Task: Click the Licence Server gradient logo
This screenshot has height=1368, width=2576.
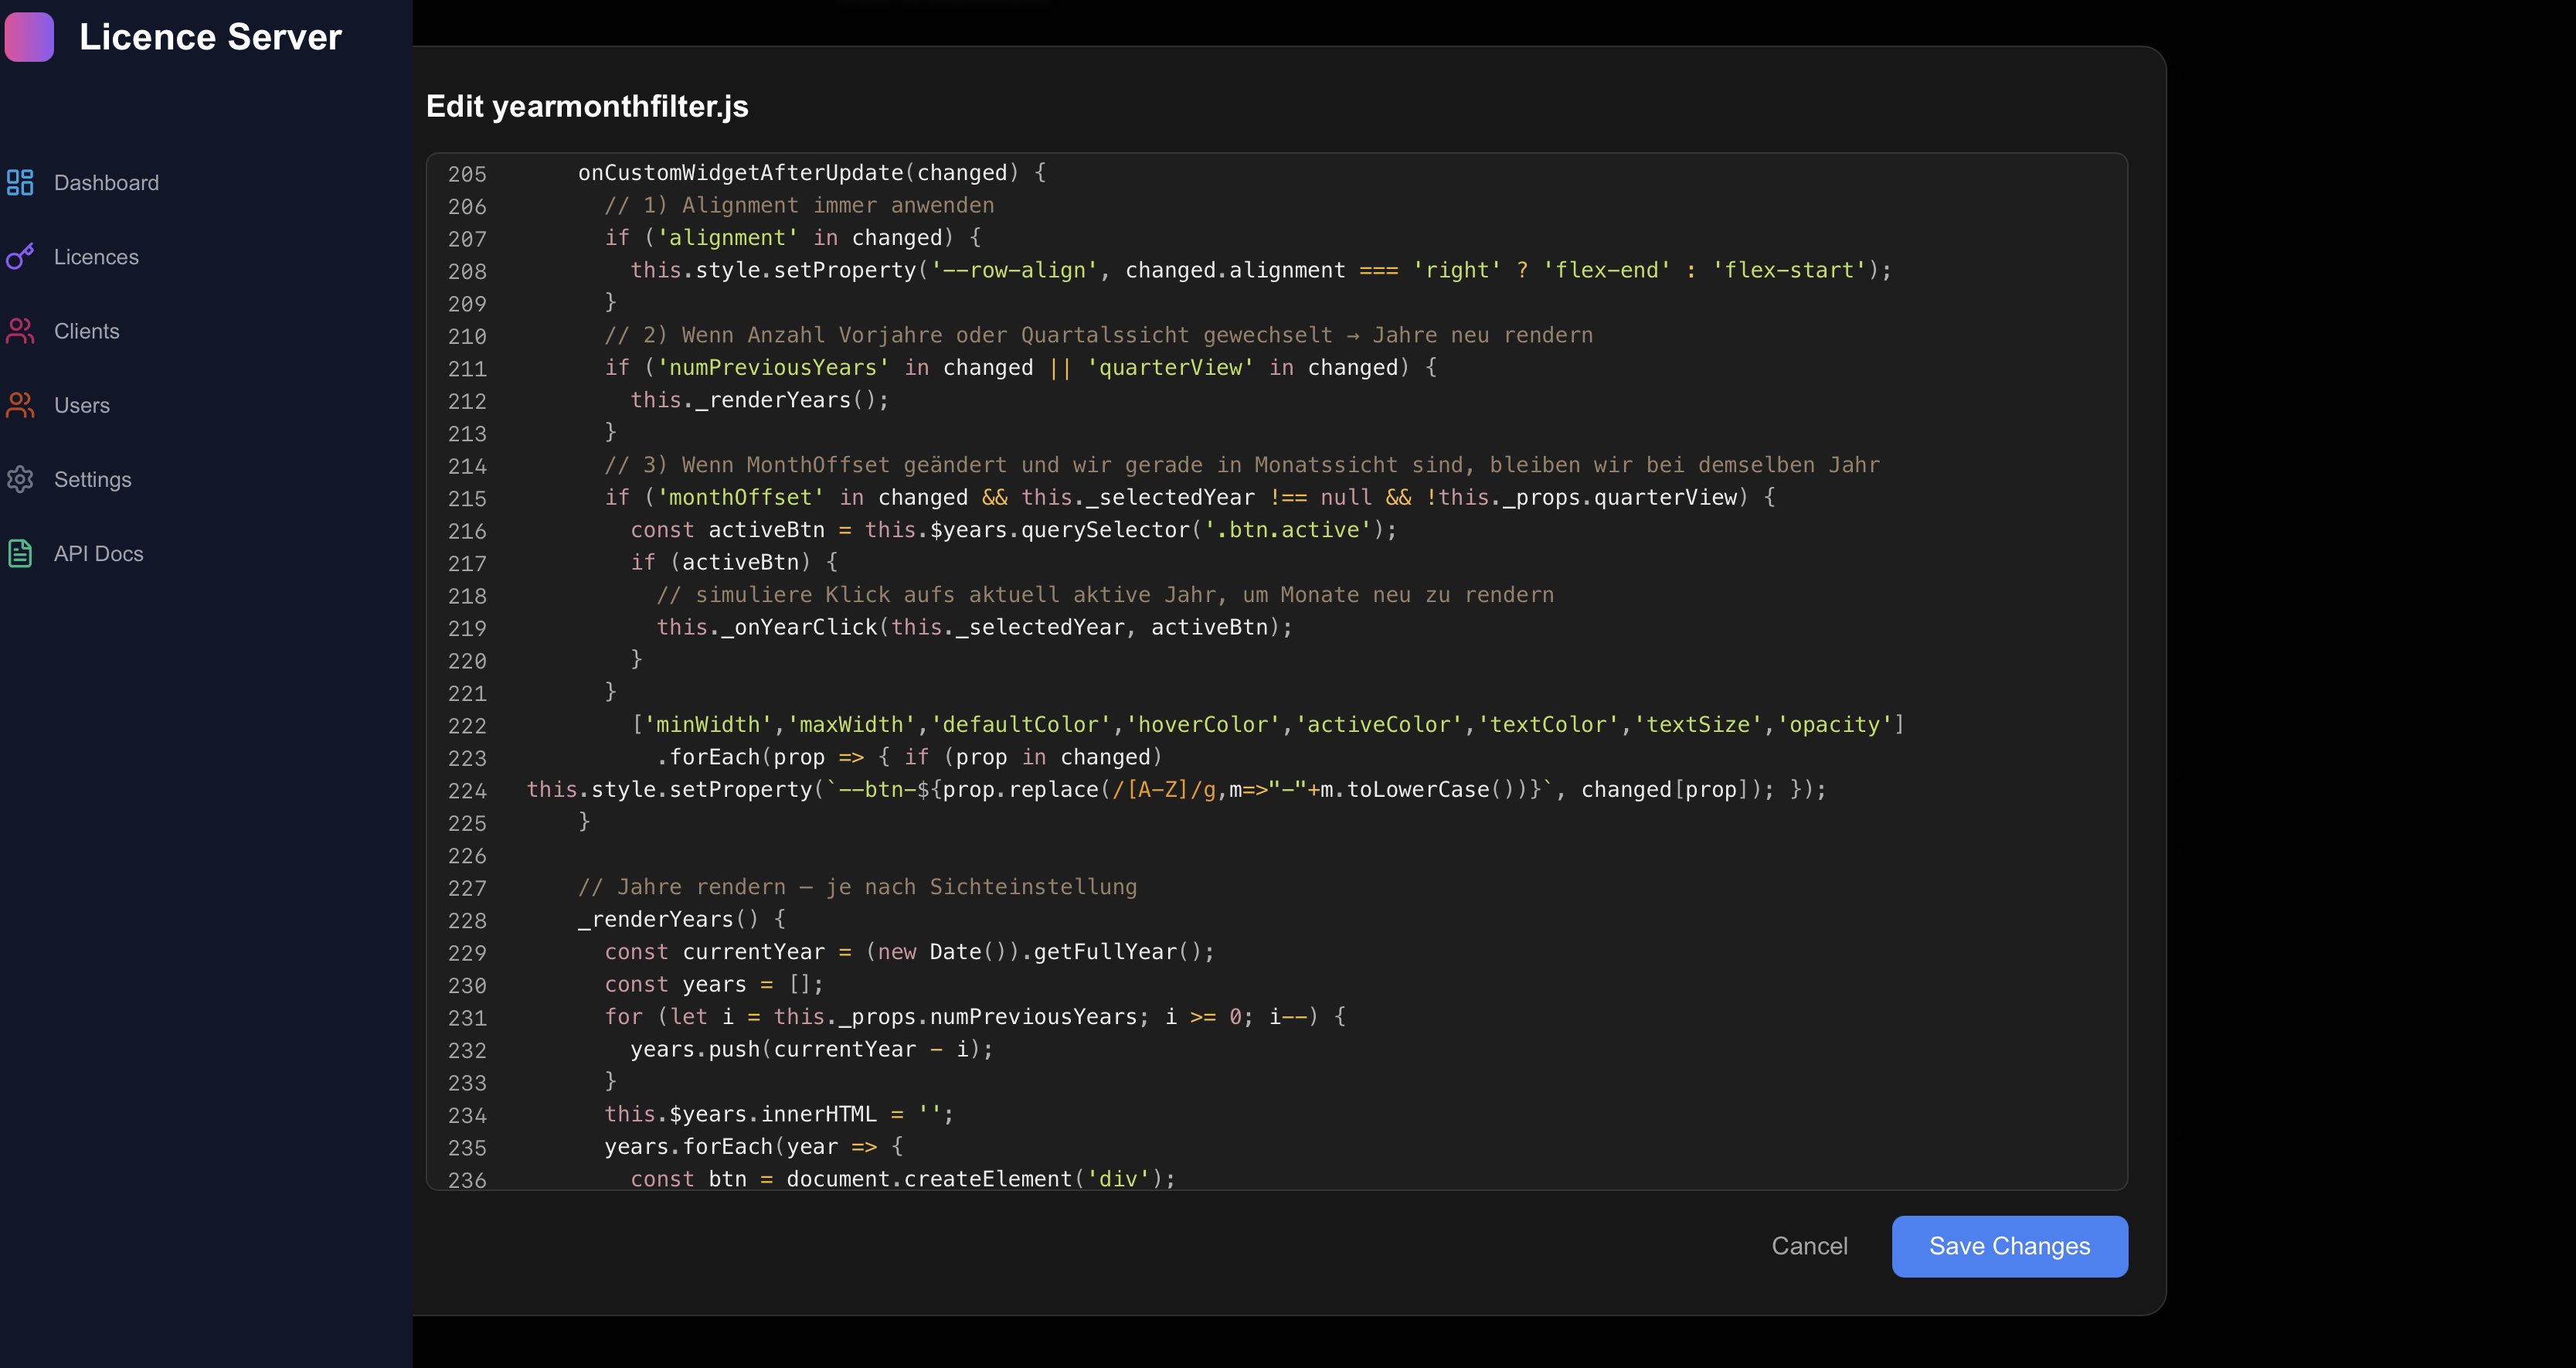Action: point(30,36)
